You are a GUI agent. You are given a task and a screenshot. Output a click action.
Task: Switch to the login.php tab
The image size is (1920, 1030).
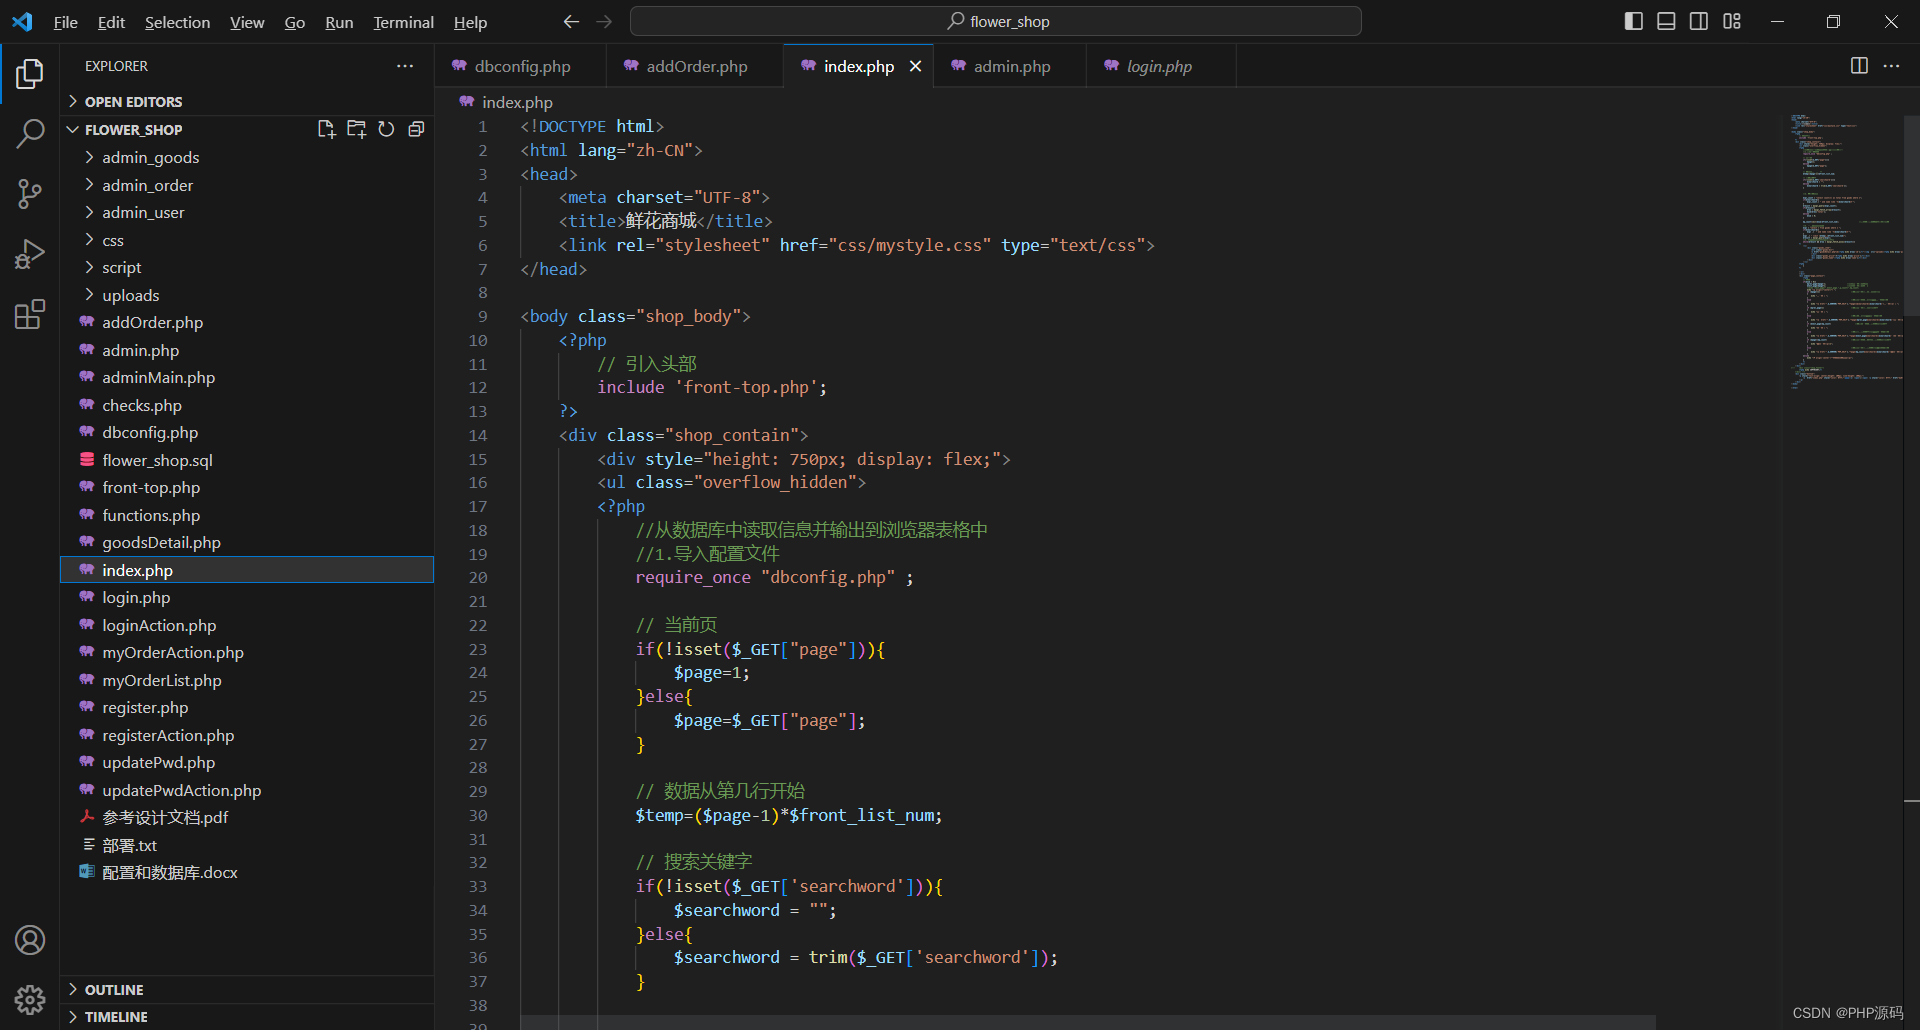pos(1160,66)
